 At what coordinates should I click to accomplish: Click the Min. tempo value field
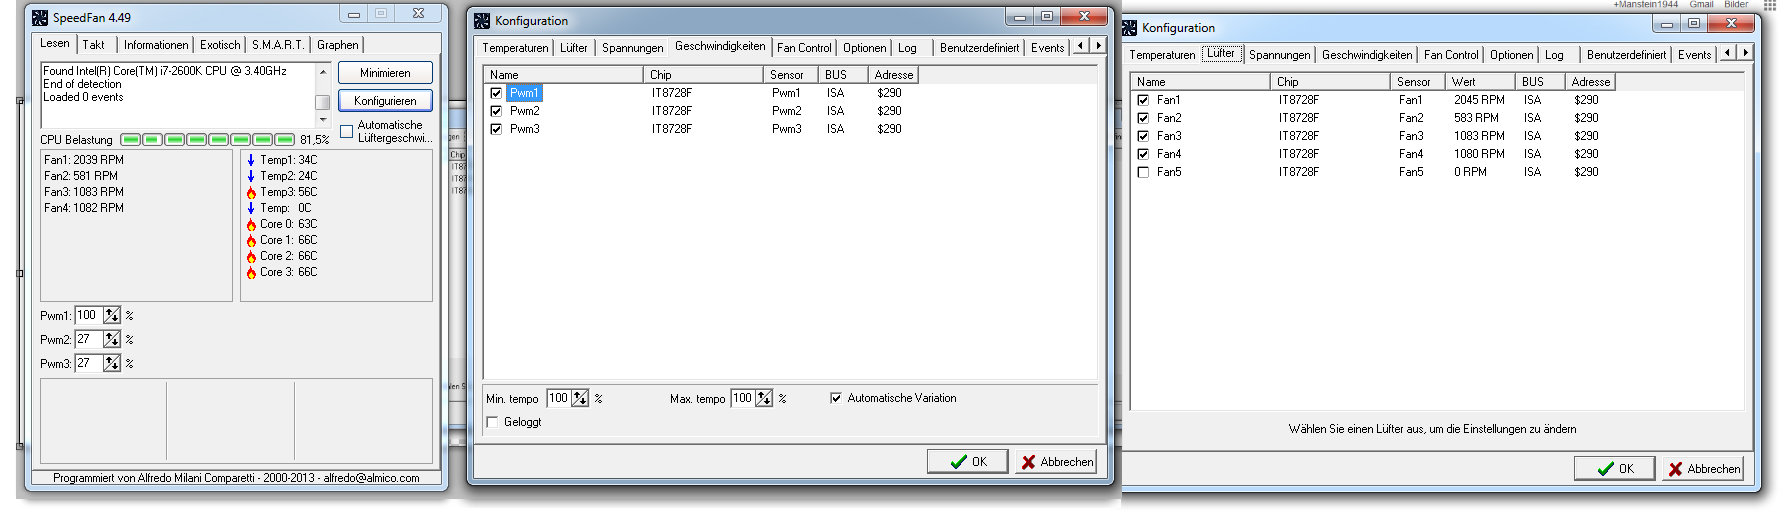(x=559, y=398)
